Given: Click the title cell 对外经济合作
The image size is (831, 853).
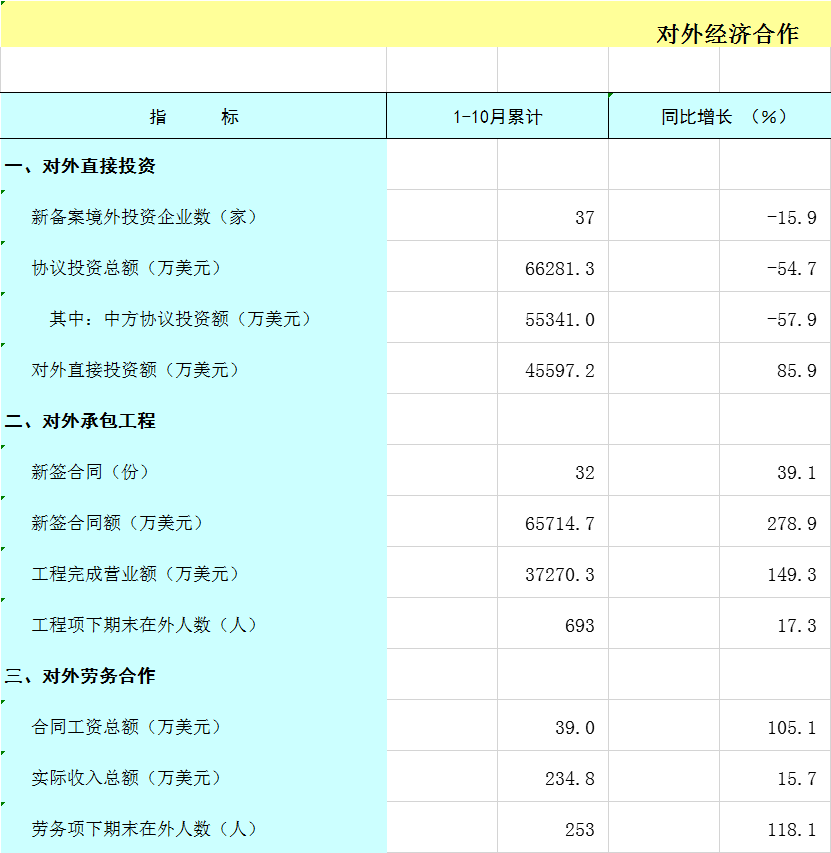Looking at the screenshot, I should point(727,33).
